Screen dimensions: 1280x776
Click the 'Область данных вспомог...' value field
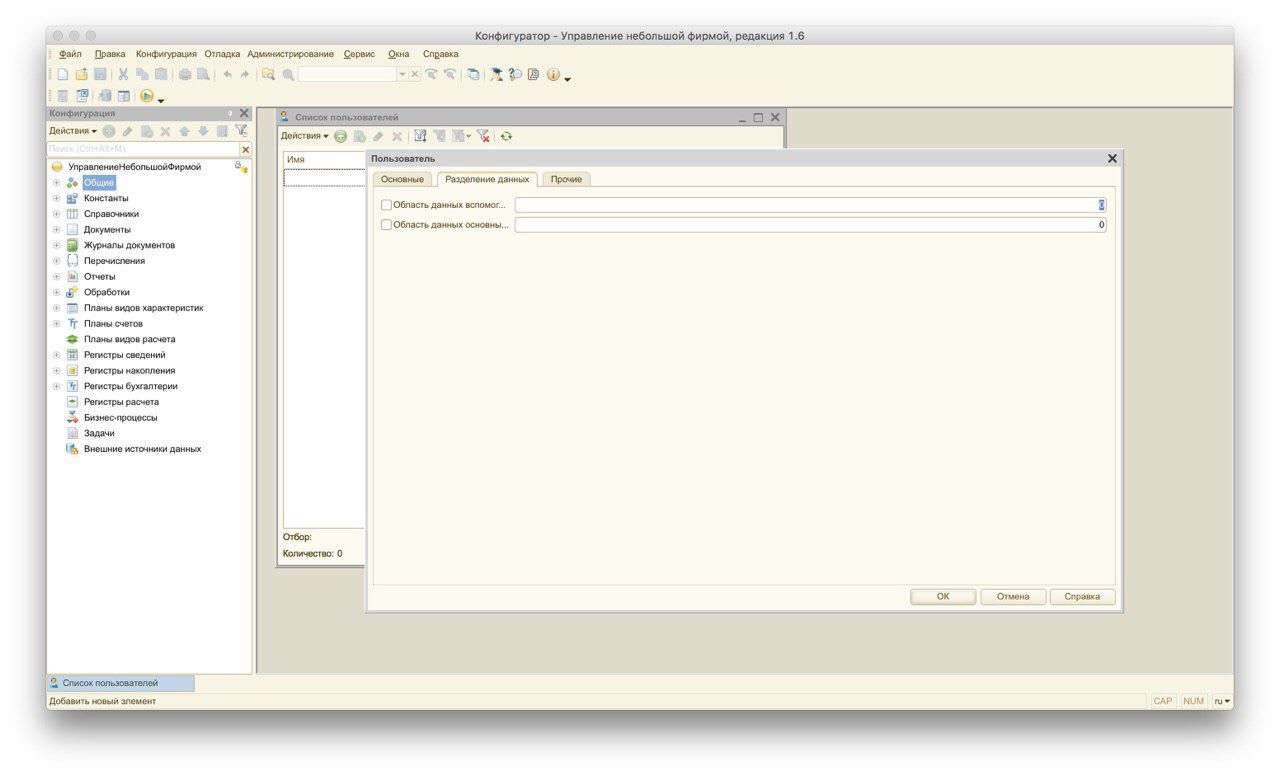point(811,205)
